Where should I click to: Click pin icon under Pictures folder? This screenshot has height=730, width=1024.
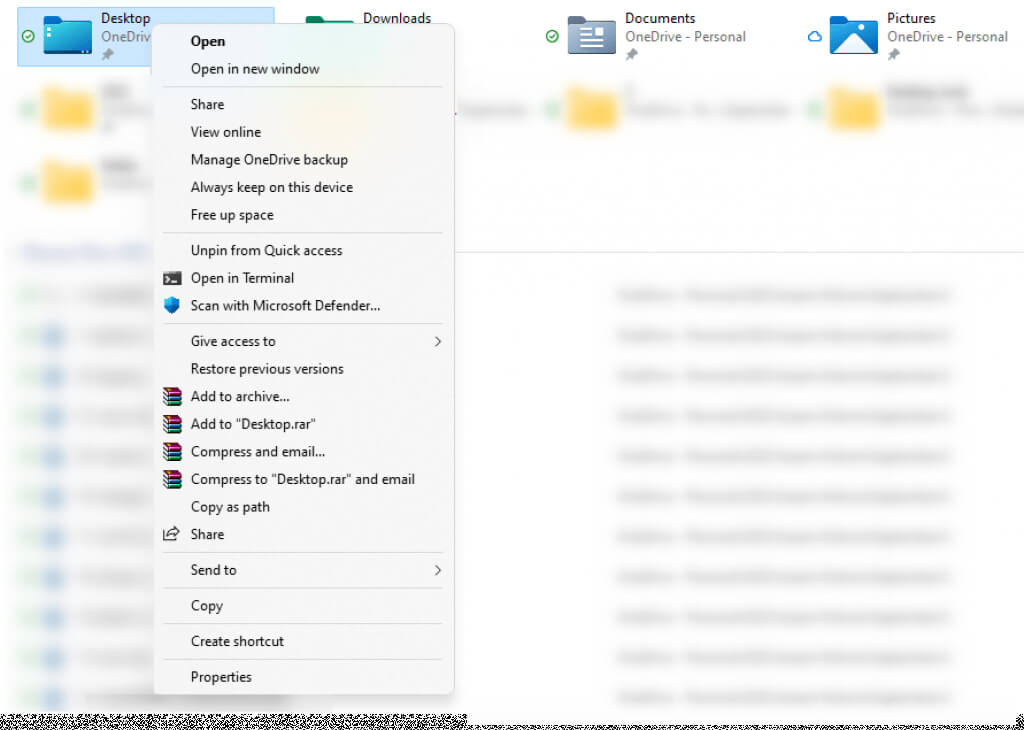pos(893,55)
